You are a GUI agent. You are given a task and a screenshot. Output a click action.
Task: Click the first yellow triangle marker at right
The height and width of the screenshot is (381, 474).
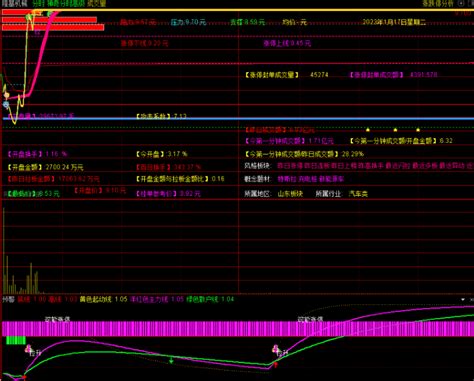tap(368, 129)
